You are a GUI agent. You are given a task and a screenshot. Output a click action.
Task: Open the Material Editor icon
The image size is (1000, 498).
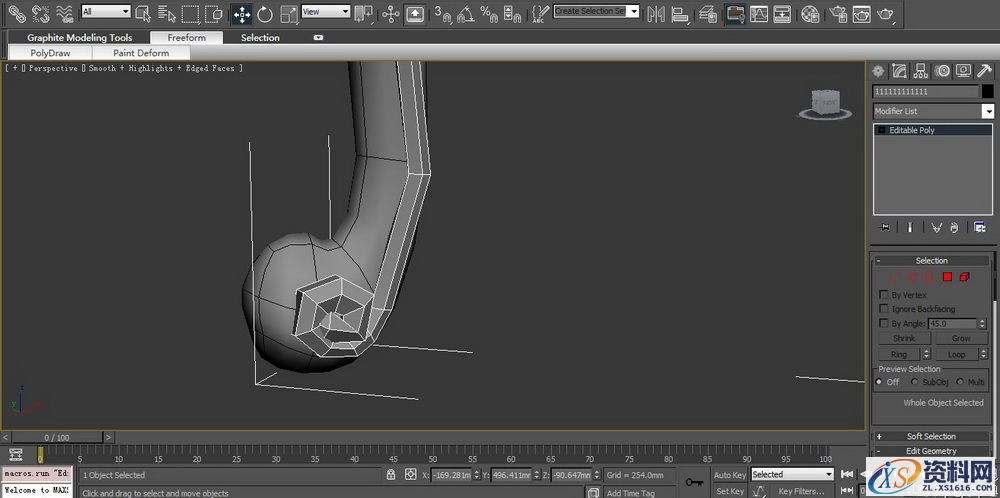click(810, 14)
